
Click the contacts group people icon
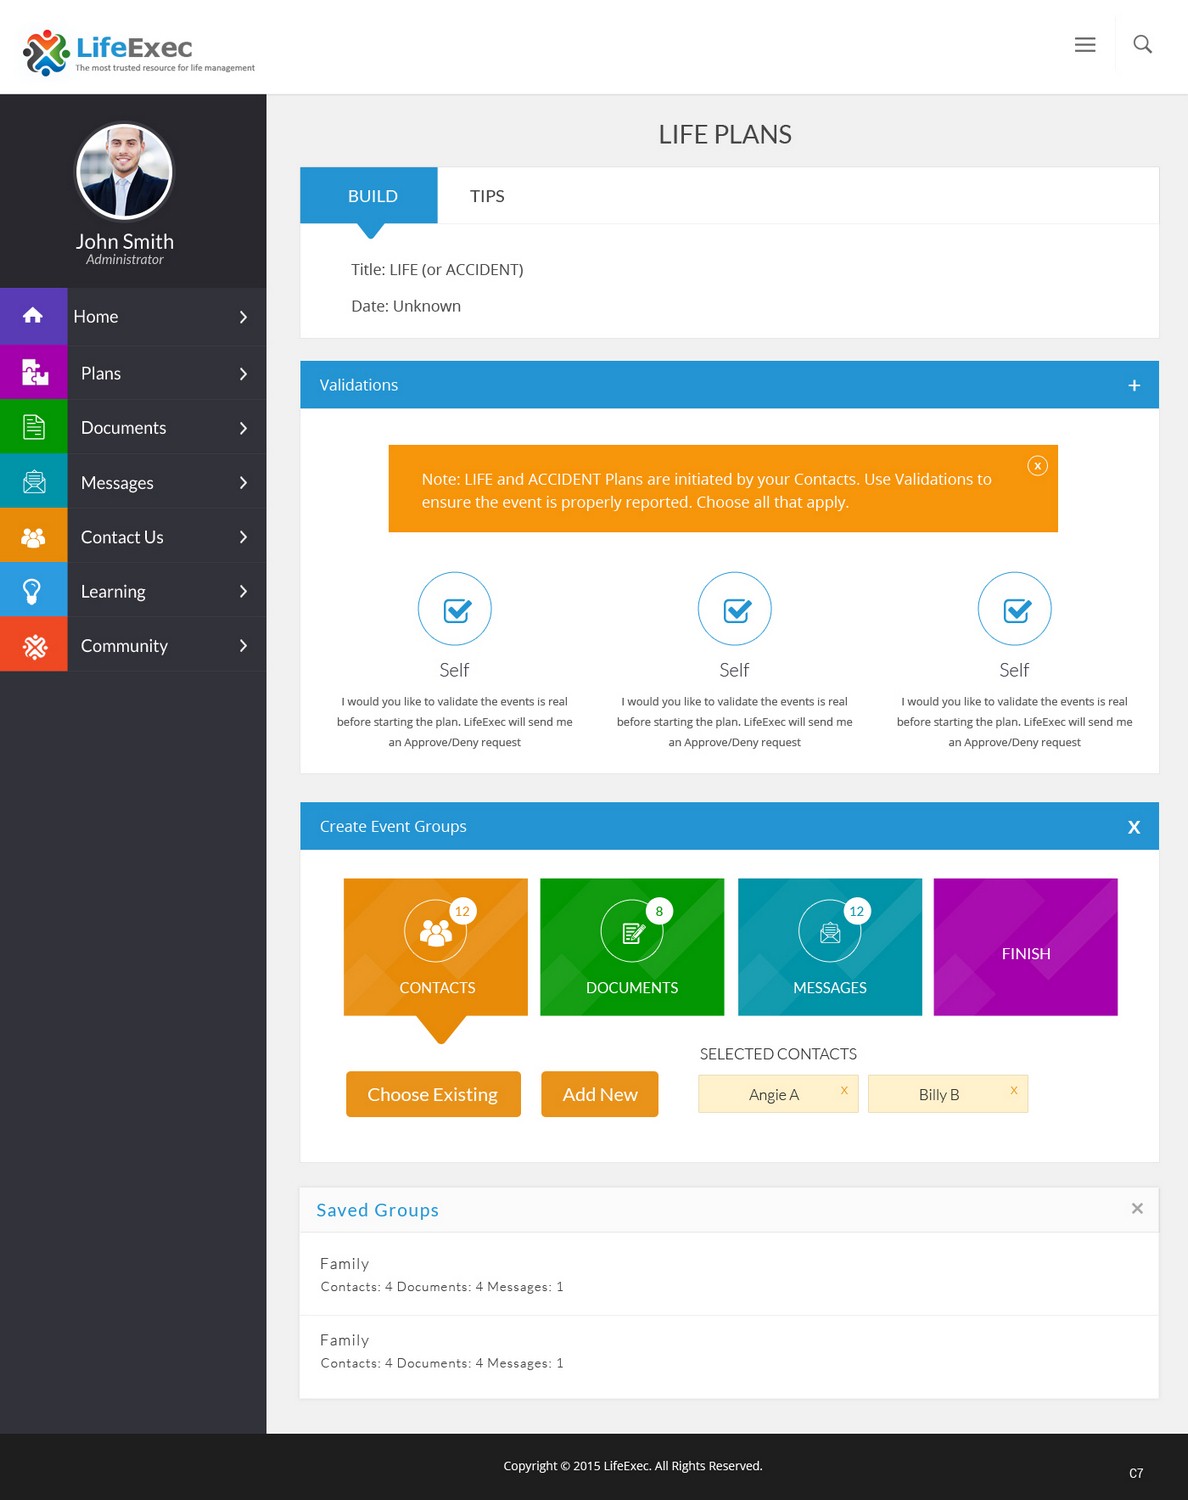435,932
